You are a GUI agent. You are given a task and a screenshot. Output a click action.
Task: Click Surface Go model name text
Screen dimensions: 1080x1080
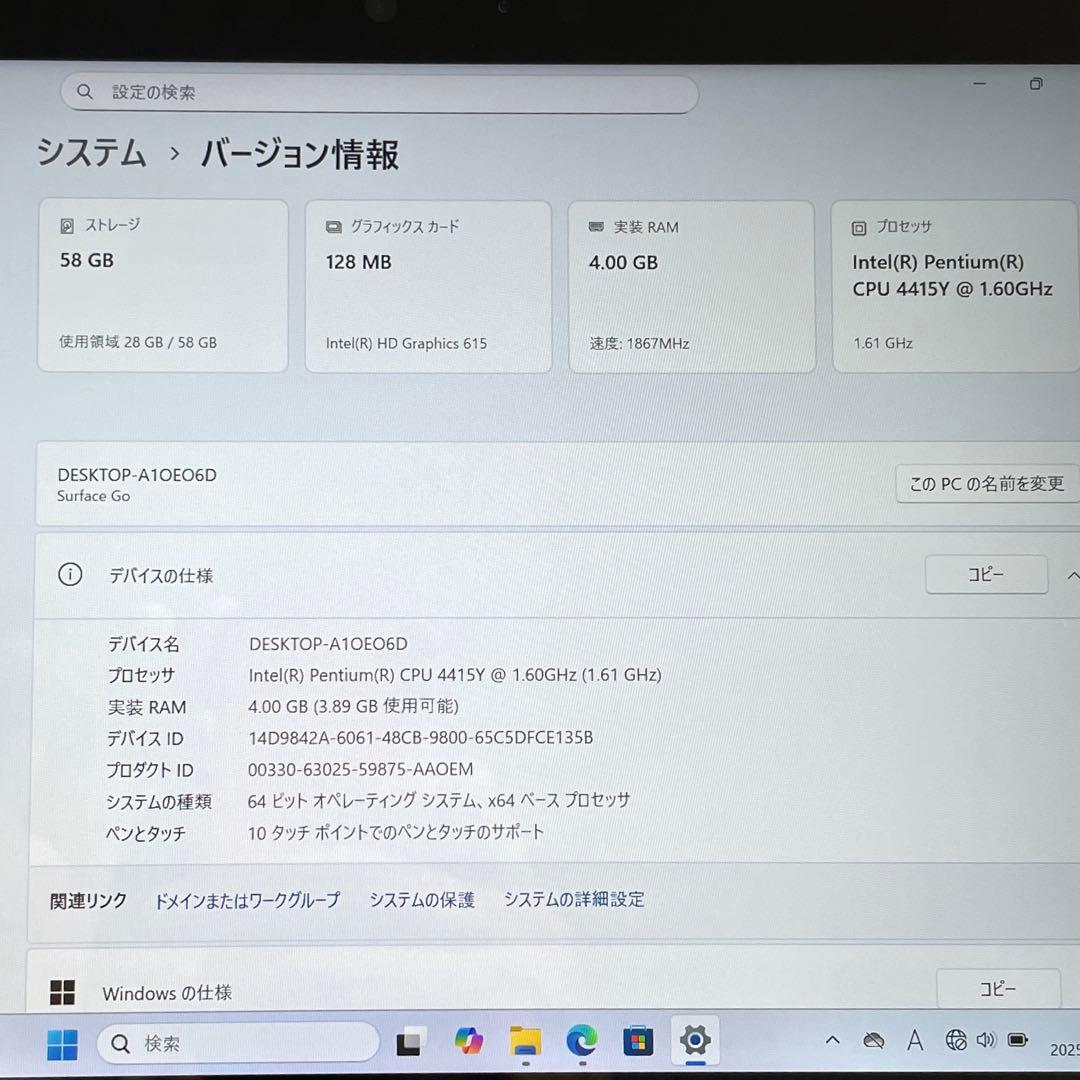click(x=93, y=496)
